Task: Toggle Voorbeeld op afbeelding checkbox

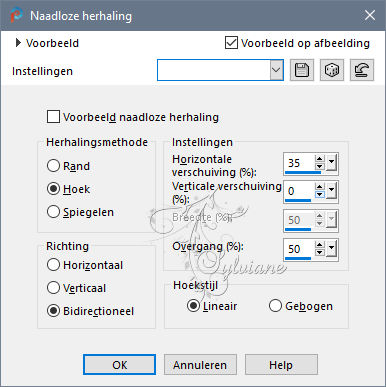Action: 231,43
